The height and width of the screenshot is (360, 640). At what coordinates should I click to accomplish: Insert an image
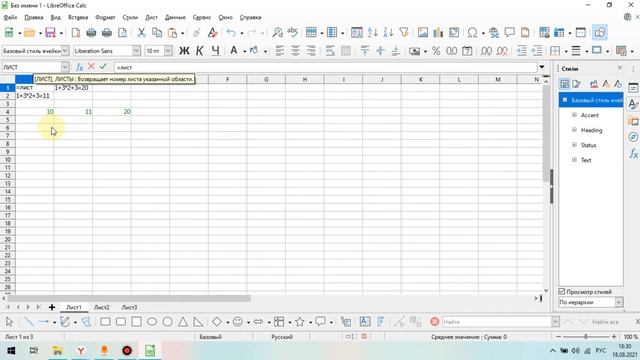[x=423, y=33]
